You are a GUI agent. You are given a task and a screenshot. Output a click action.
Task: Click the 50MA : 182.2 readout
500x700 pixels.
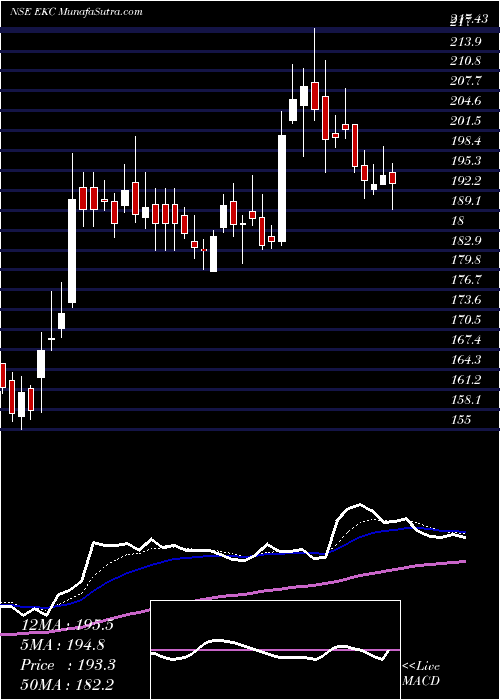click(67, 685)
